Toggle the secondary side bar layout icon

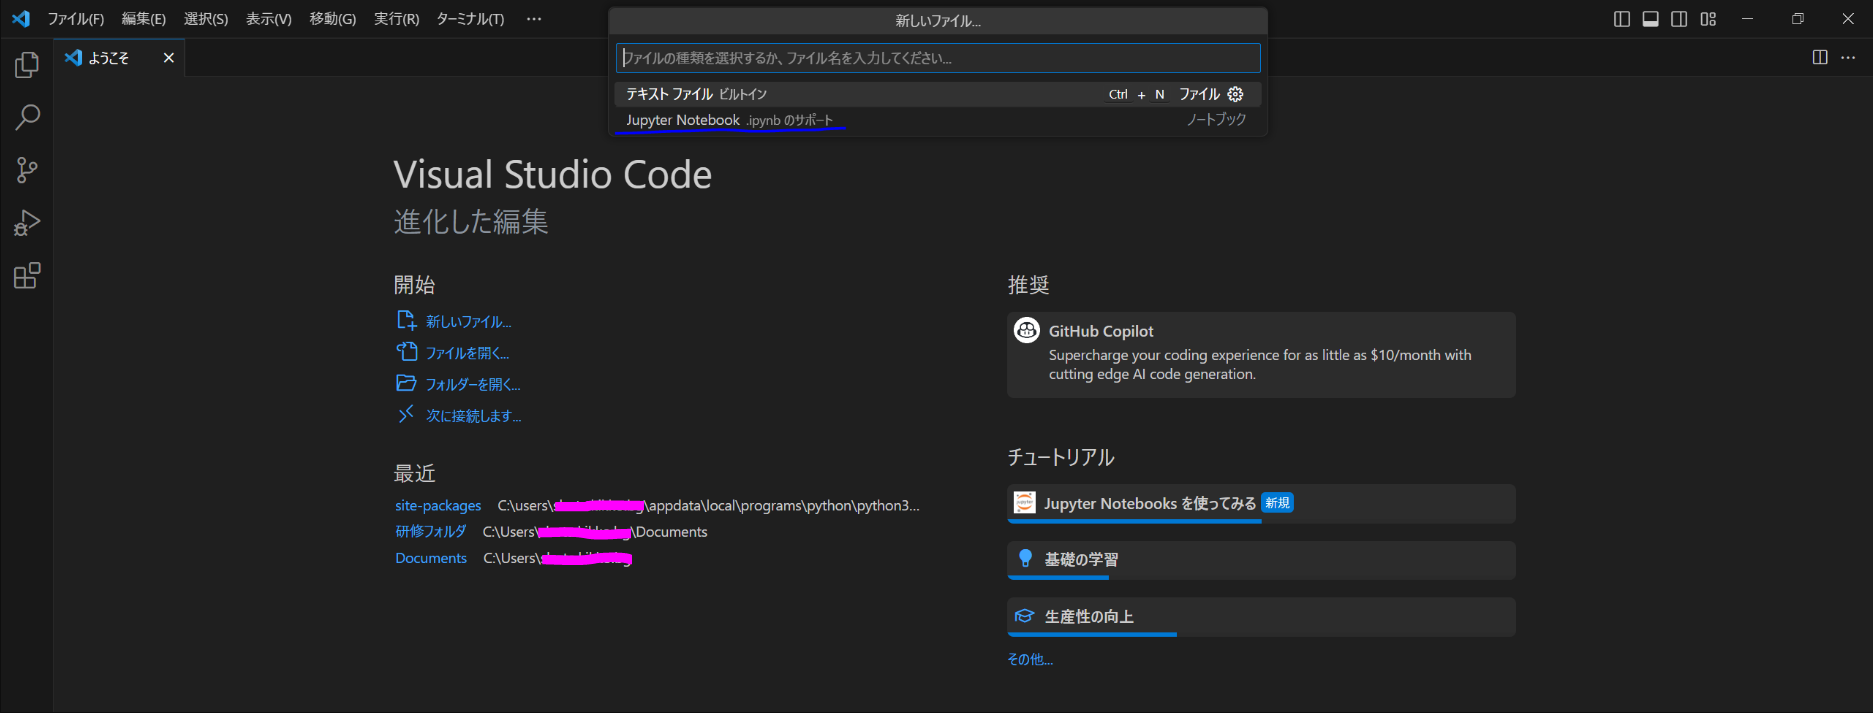[1679, 19]
